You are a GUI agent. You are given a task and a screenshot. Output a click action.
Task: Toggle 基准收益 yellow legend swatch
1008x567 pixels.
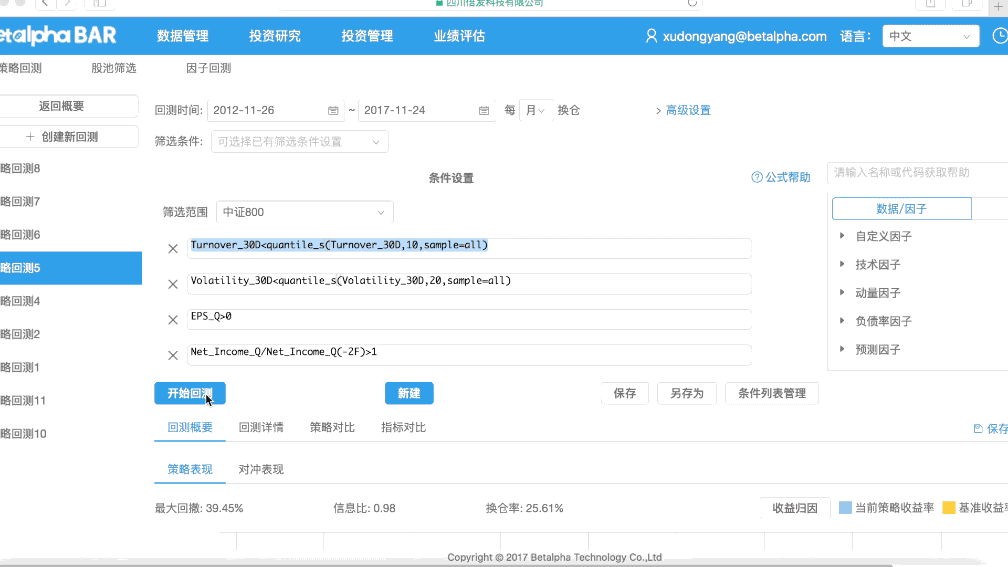(948, 508)
